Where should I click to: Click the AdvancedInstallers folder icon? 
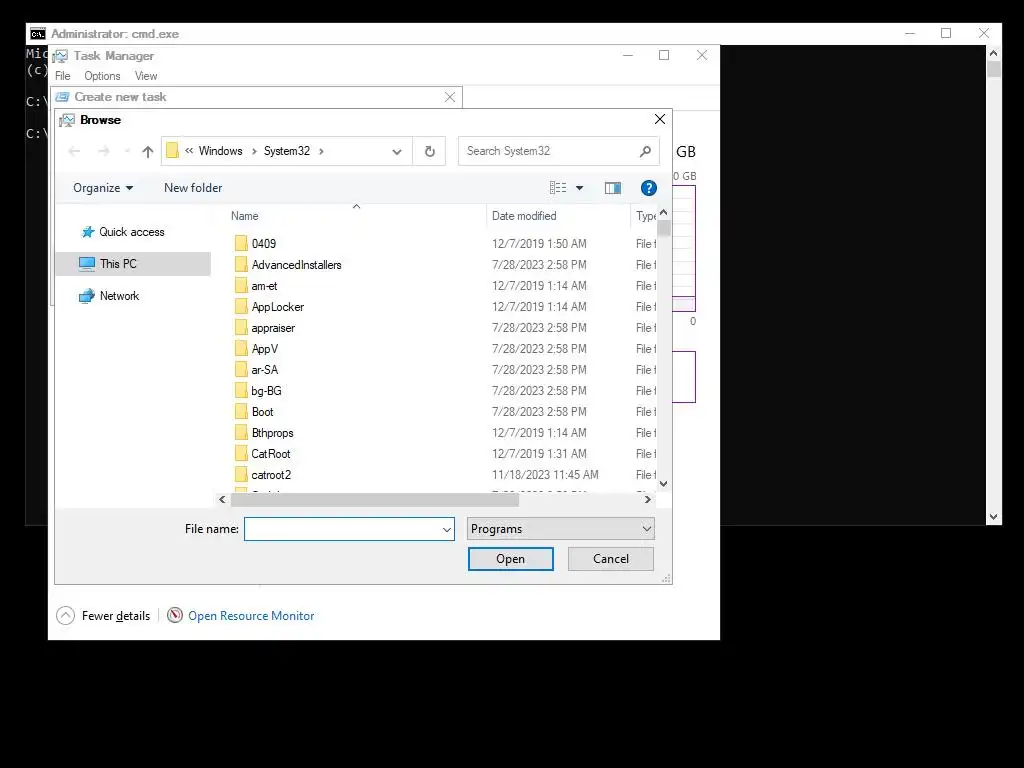241,264
